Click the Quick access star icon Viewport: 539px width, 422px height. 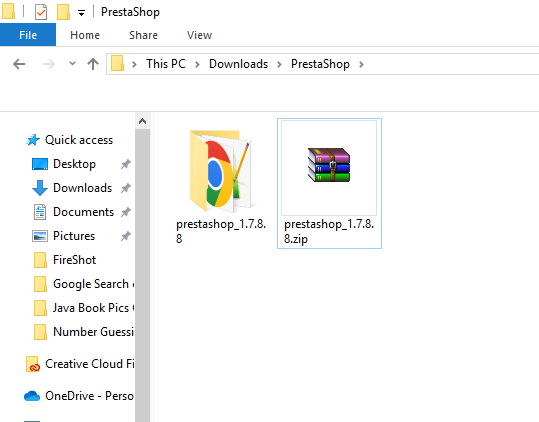click(x=33, y=140)
